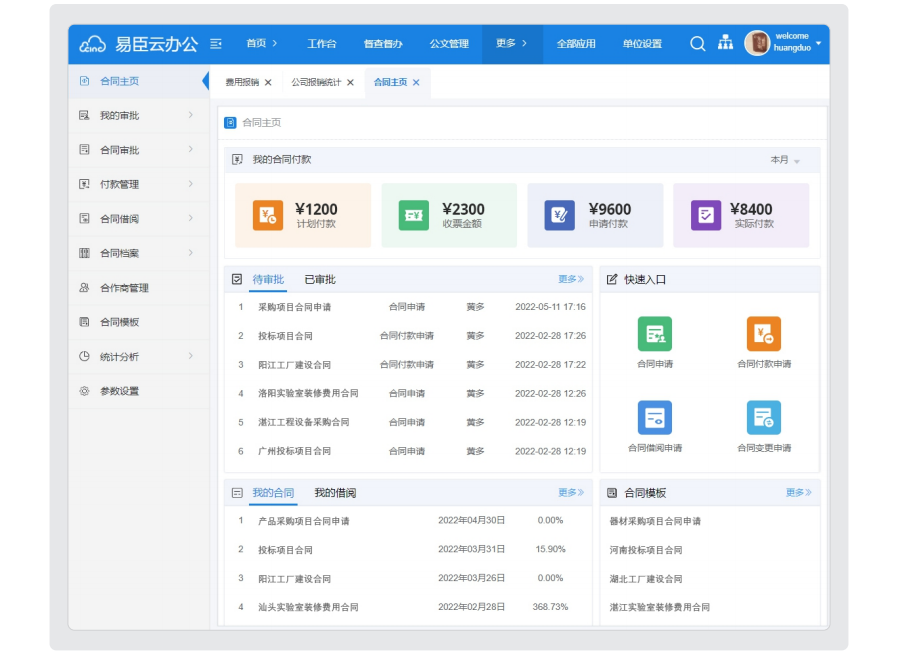Open the welcome huangduo user dropdown arrow

pyautogui.click(x=819, y=43)
